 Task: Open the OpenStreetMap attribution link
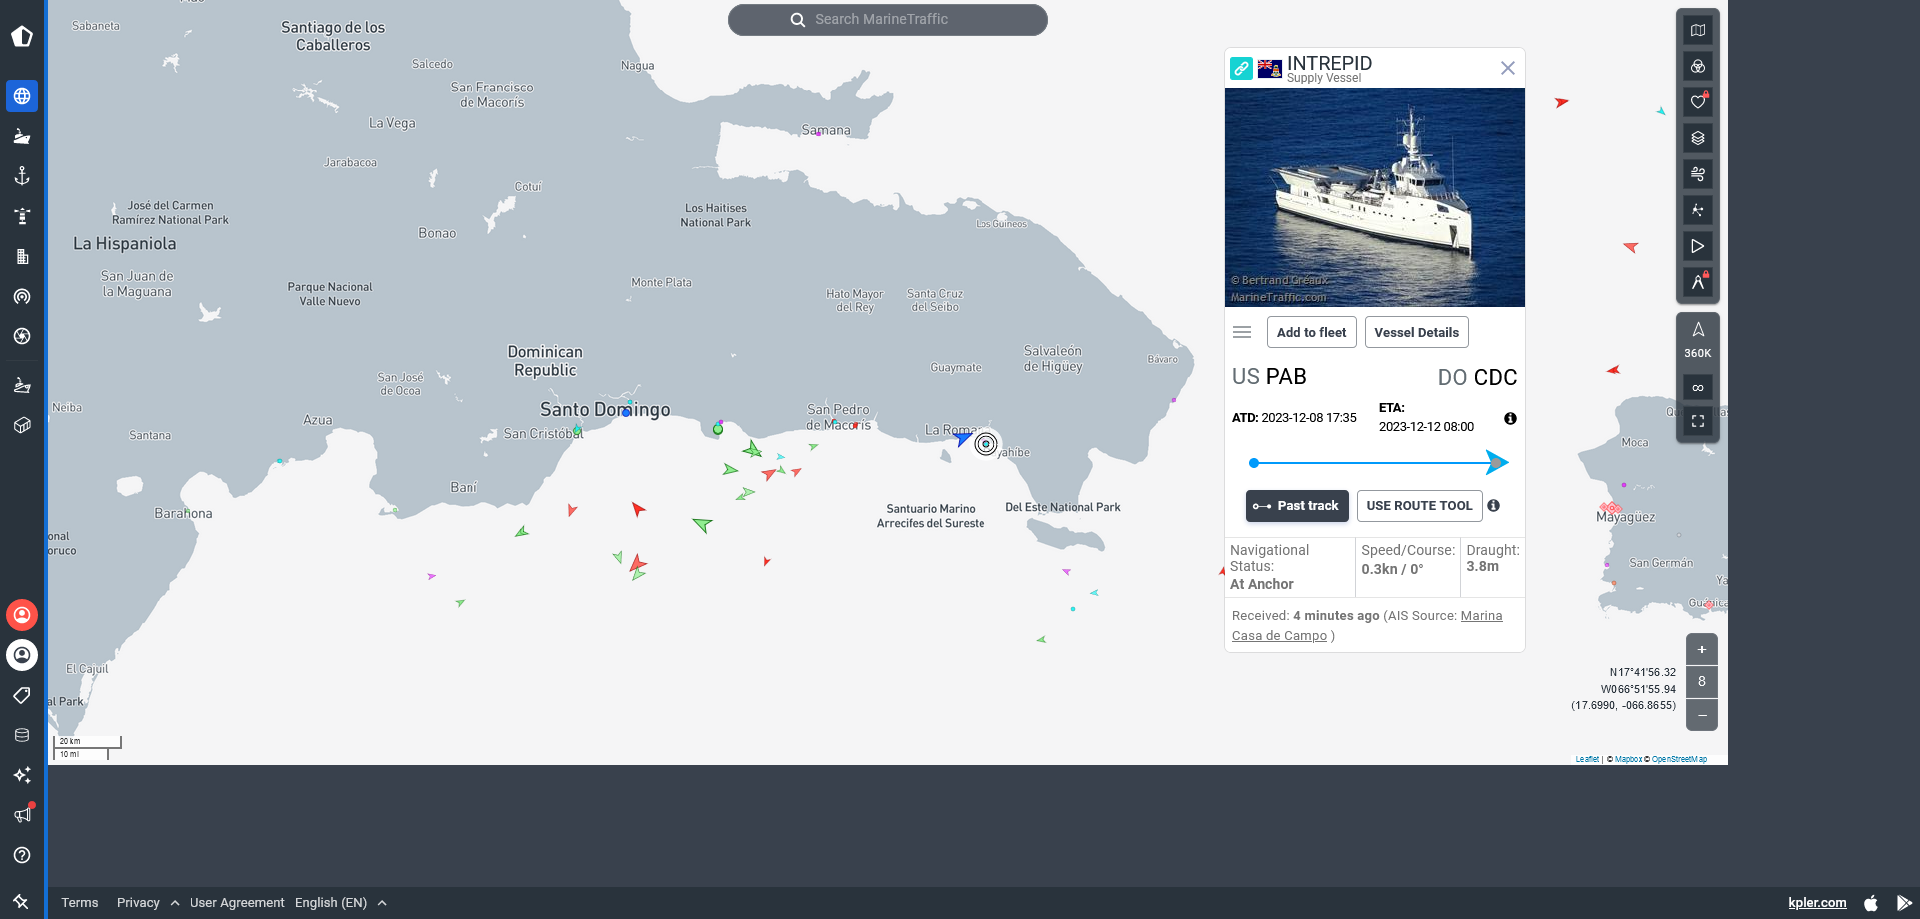pos(1680,759)
